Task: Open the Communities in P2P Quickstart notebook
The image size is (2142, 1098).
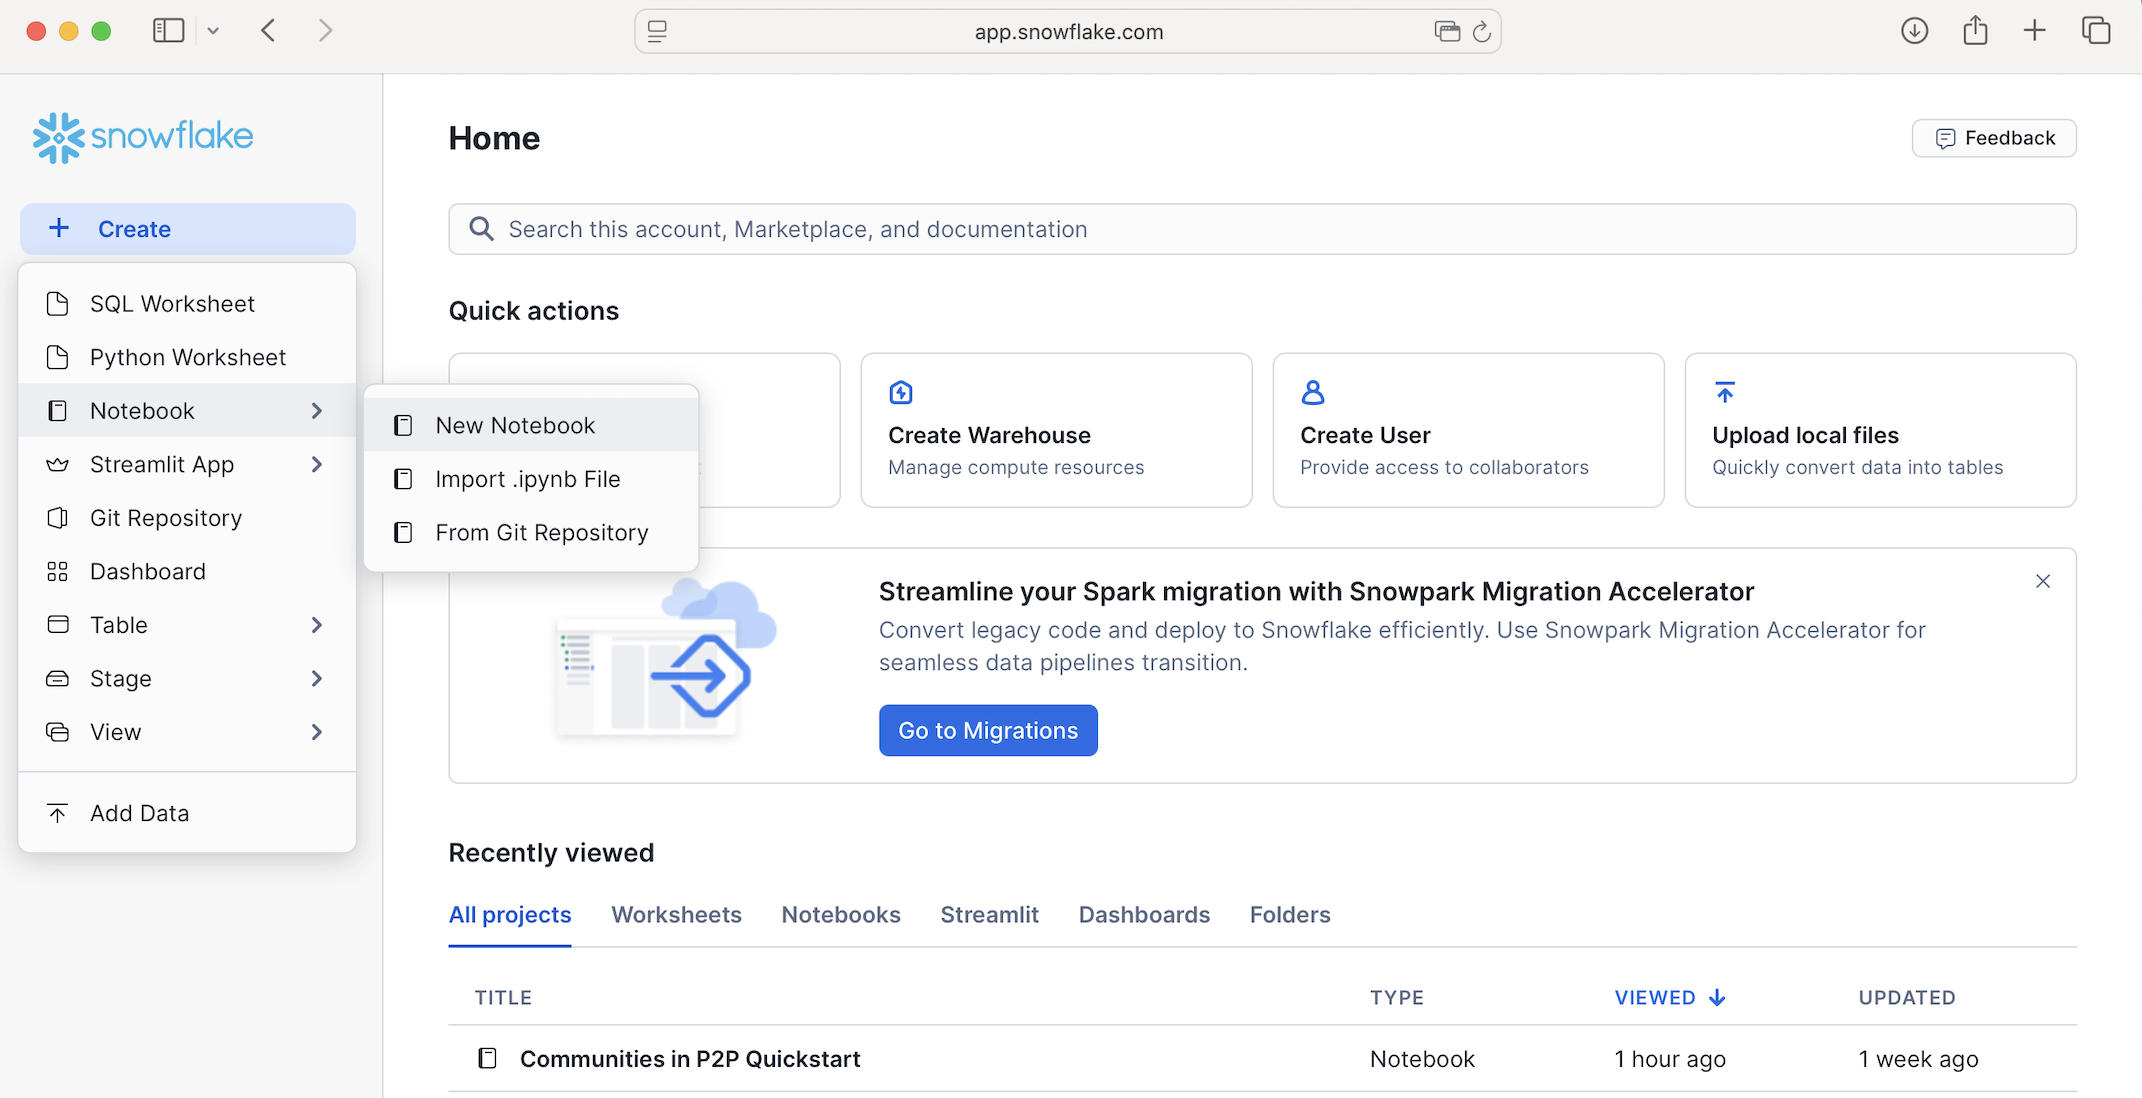Action: (689, 1058)
